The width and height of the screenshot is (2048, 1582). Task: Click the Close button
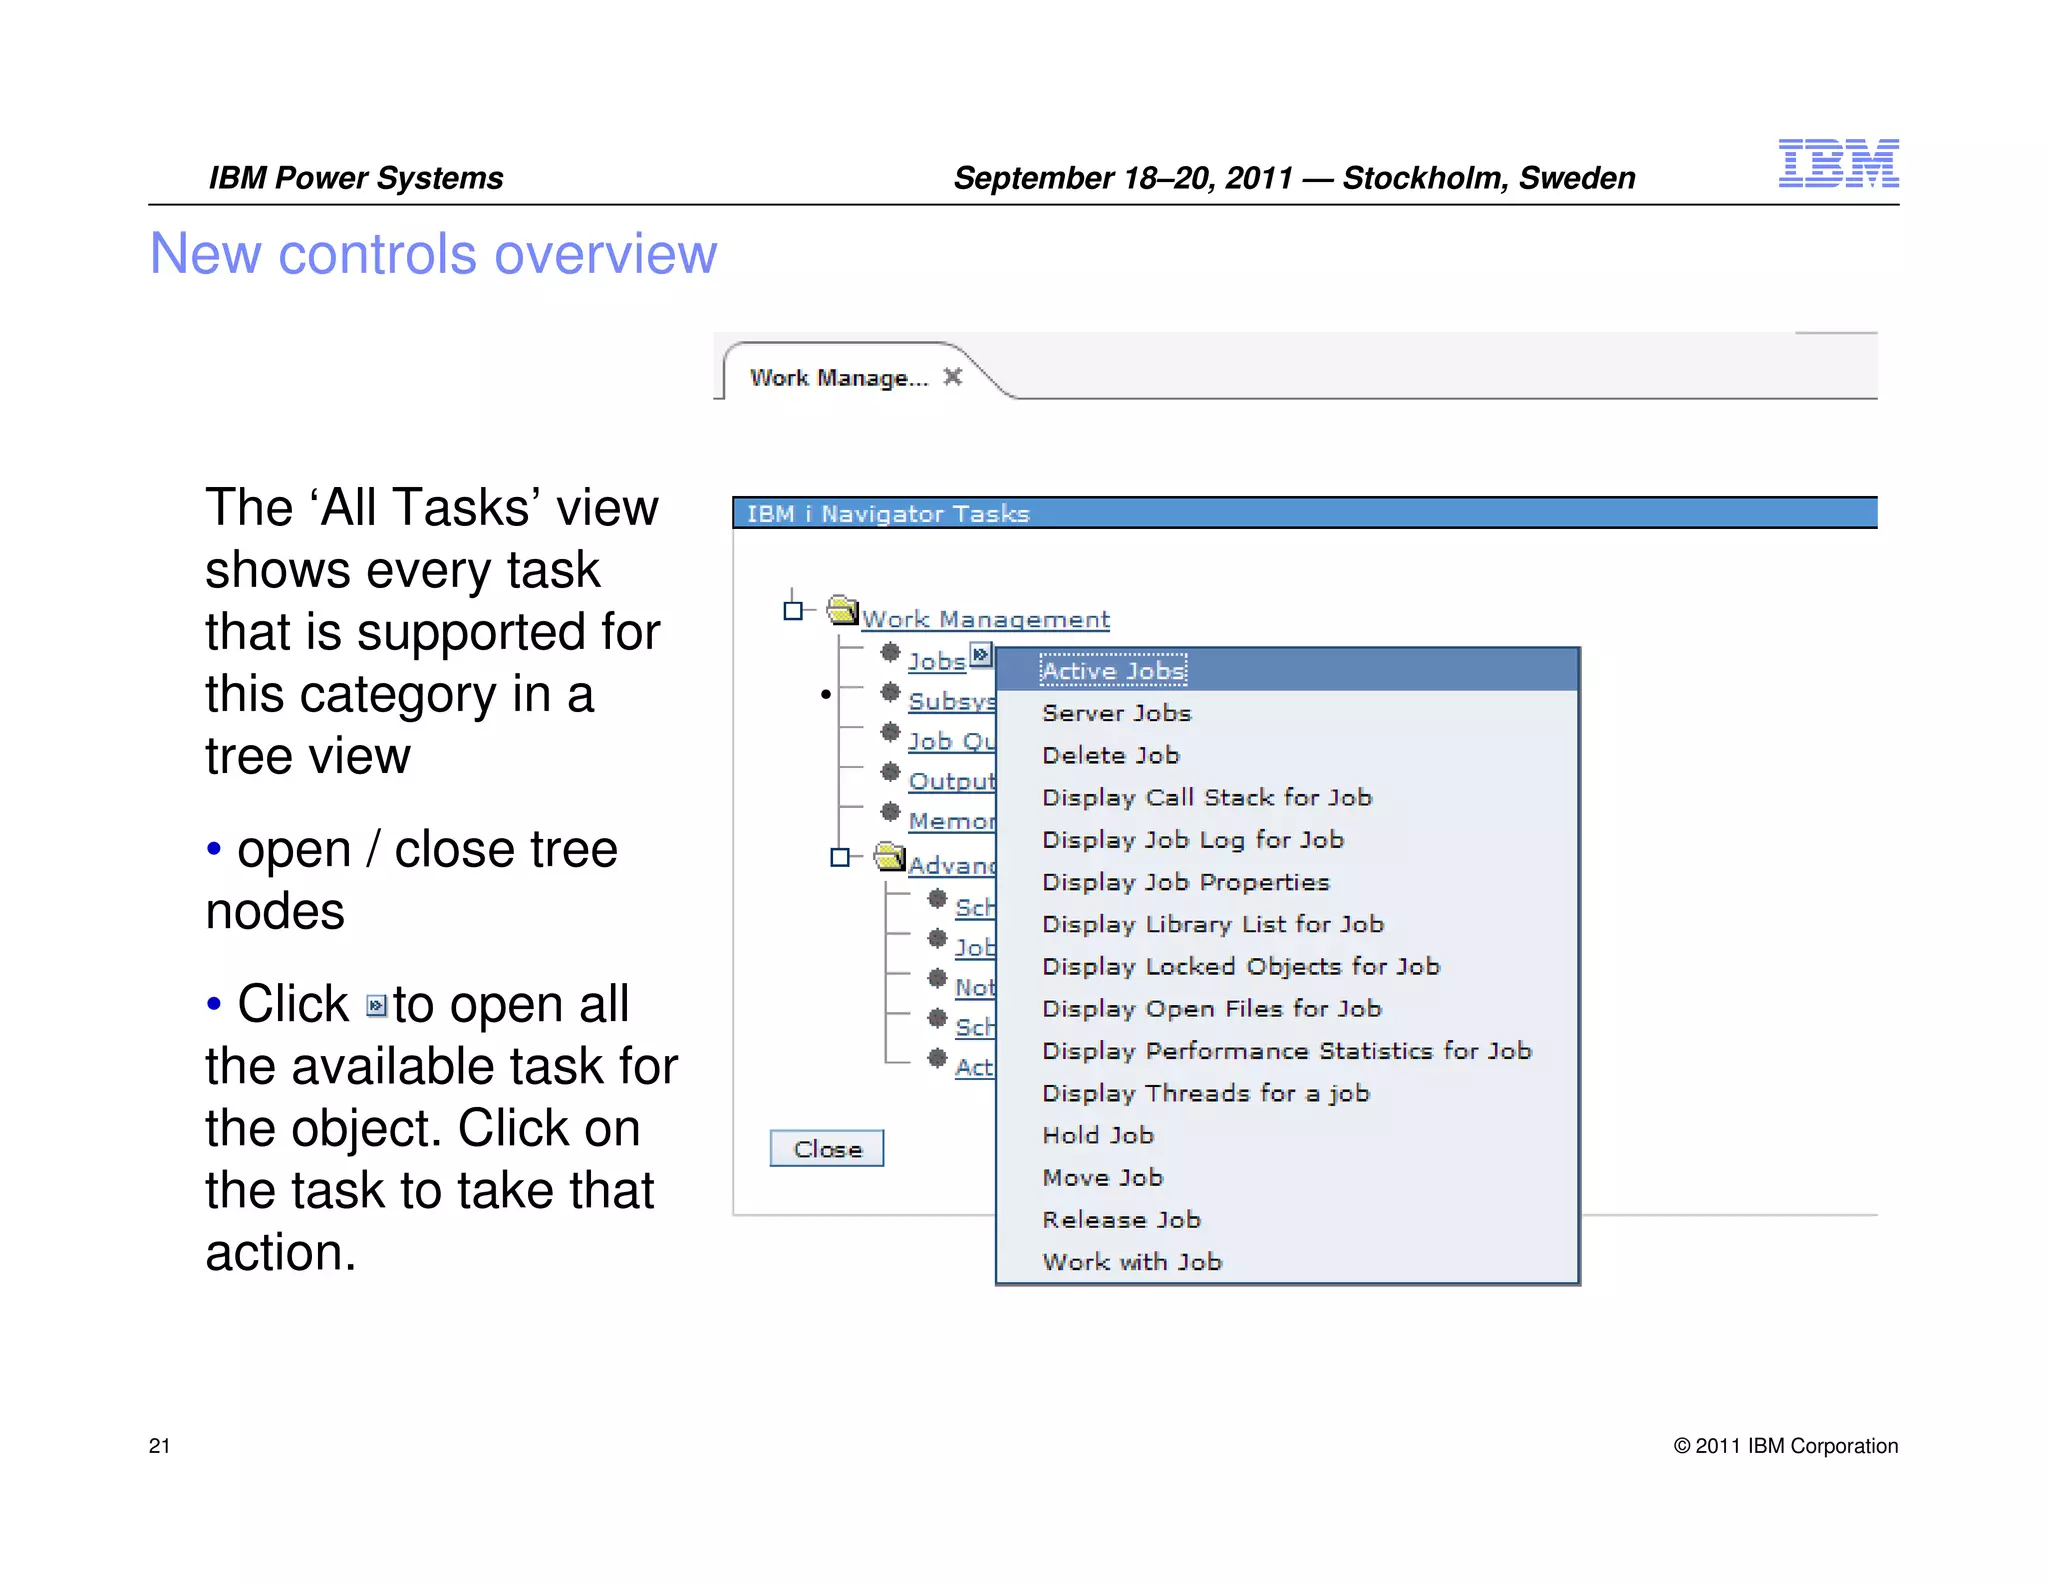tap(827, 1149)
